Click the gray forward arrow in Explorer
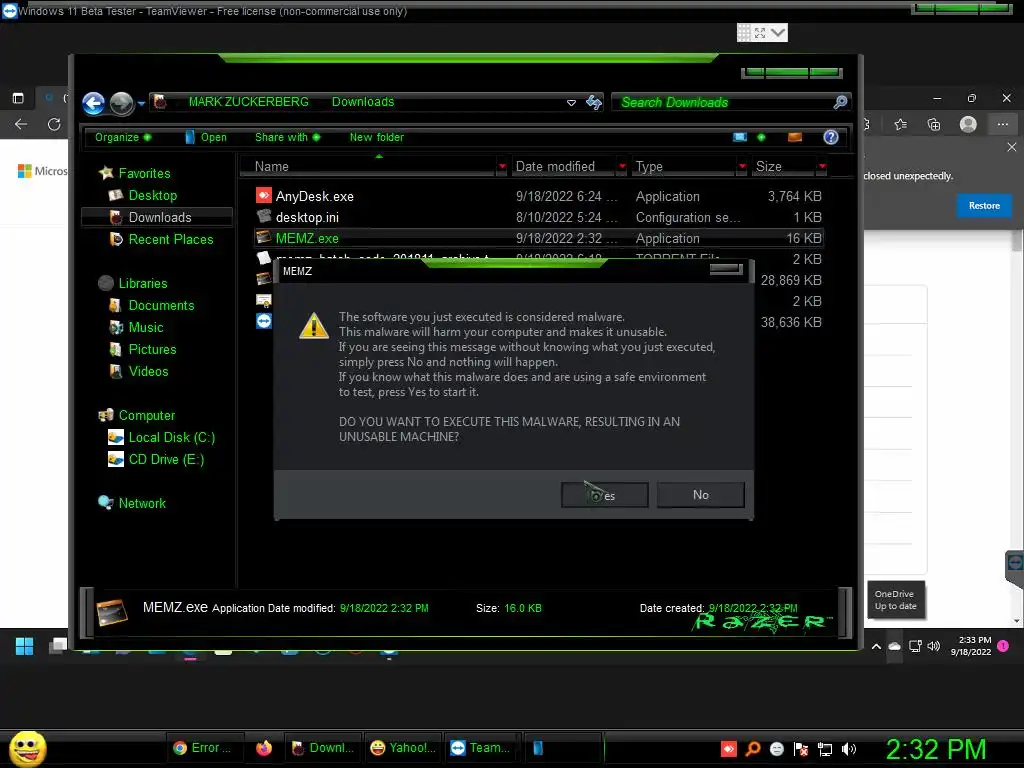This screenshot has width=1024, height=768. click(121, 103)
